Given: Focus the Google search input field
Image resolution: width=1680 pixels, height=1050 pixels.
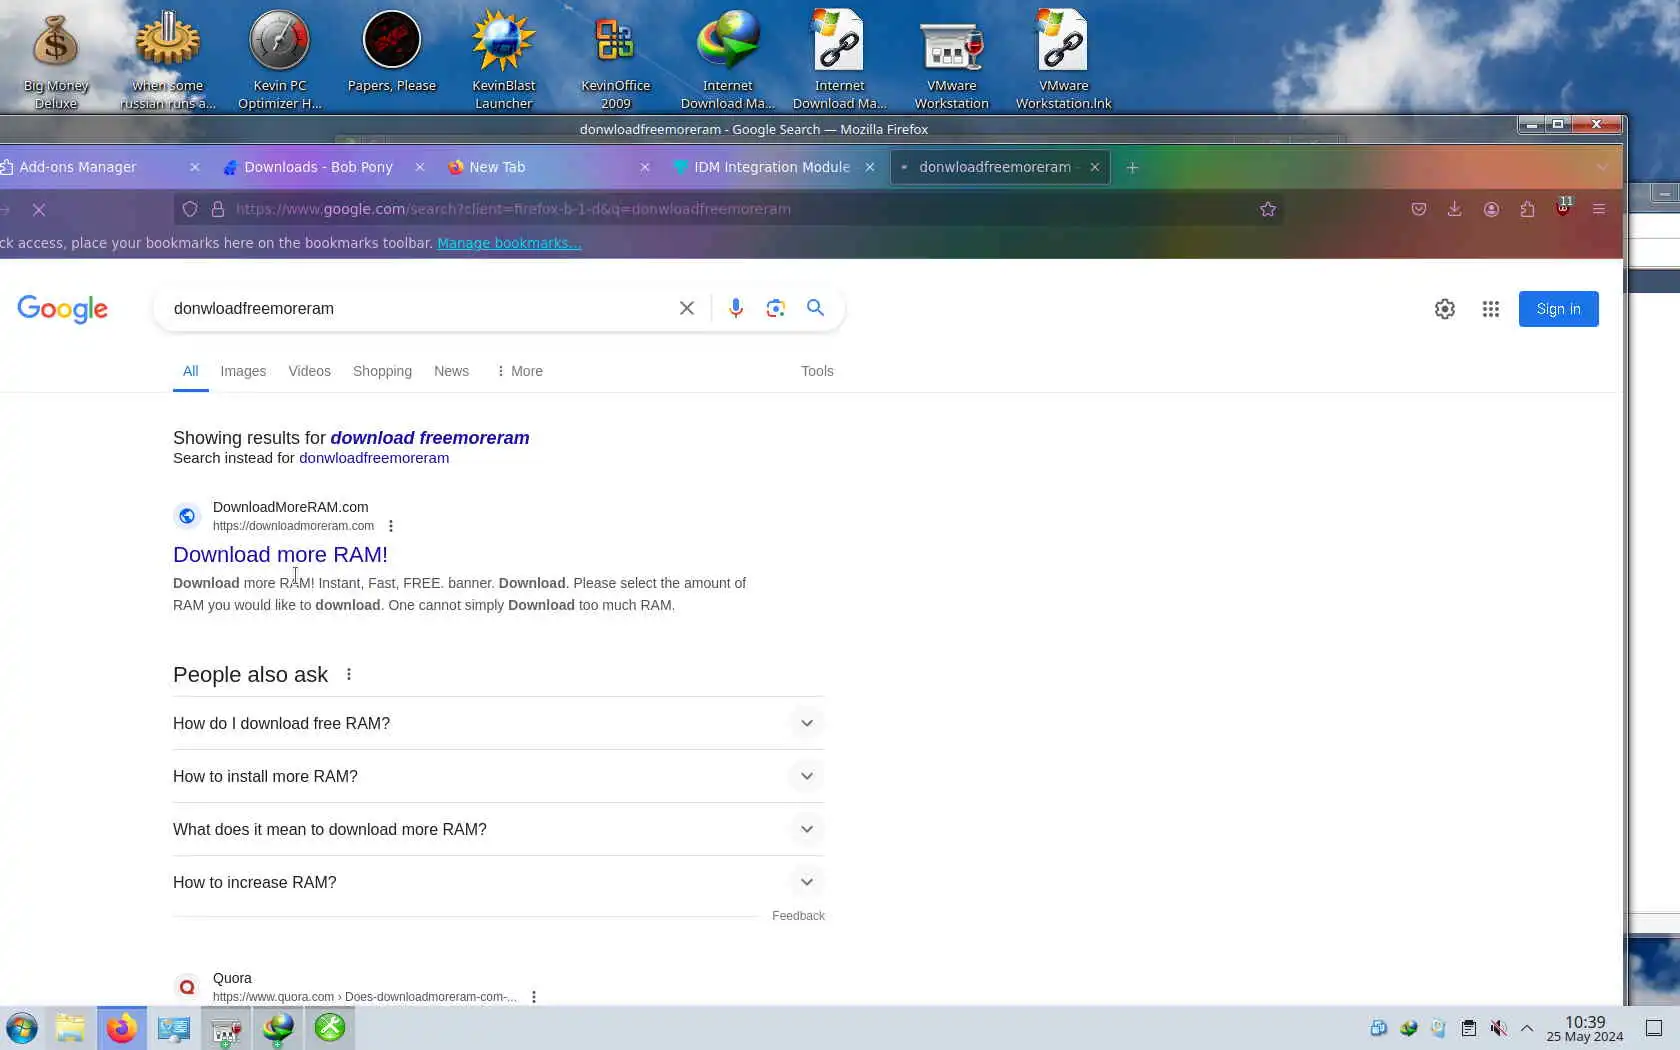Looking at the screenshot, I should pyautogui.click(x=420, y=308).
